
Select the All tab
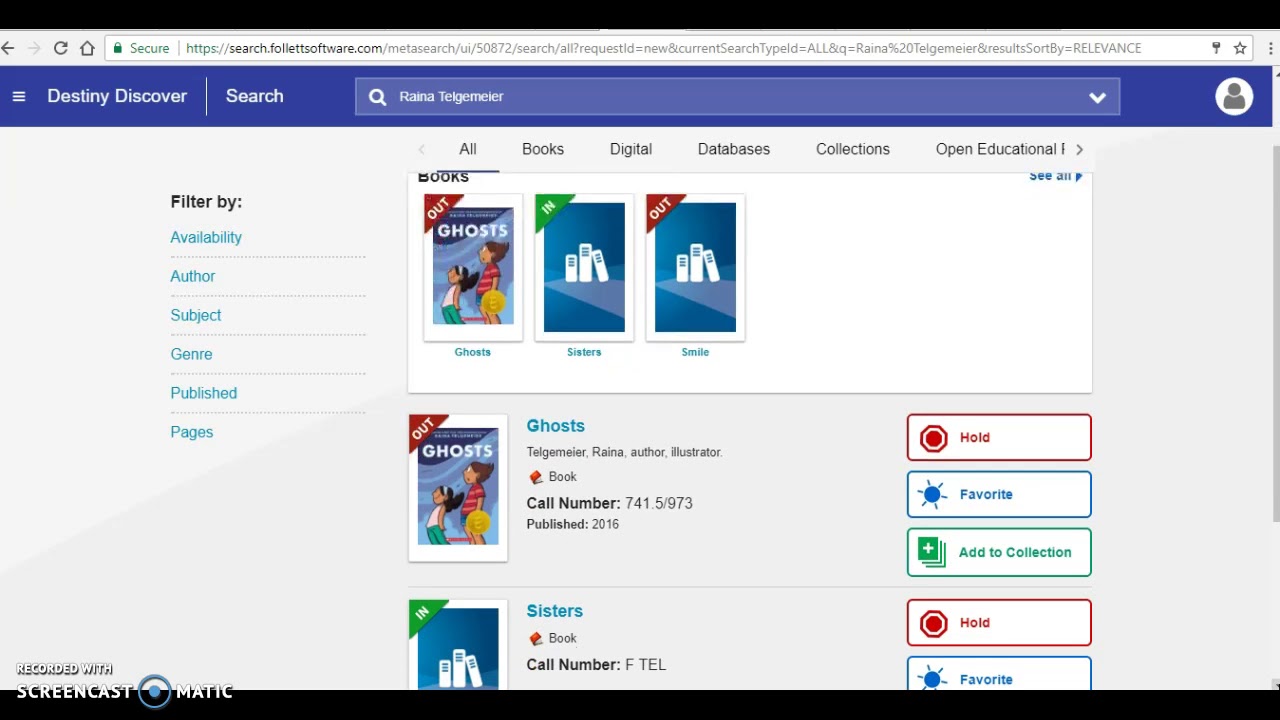pos(467,149)
